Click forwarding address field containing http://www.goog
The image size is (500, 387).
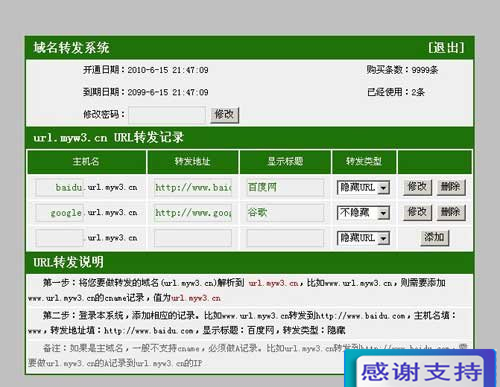tap(193, 213)
